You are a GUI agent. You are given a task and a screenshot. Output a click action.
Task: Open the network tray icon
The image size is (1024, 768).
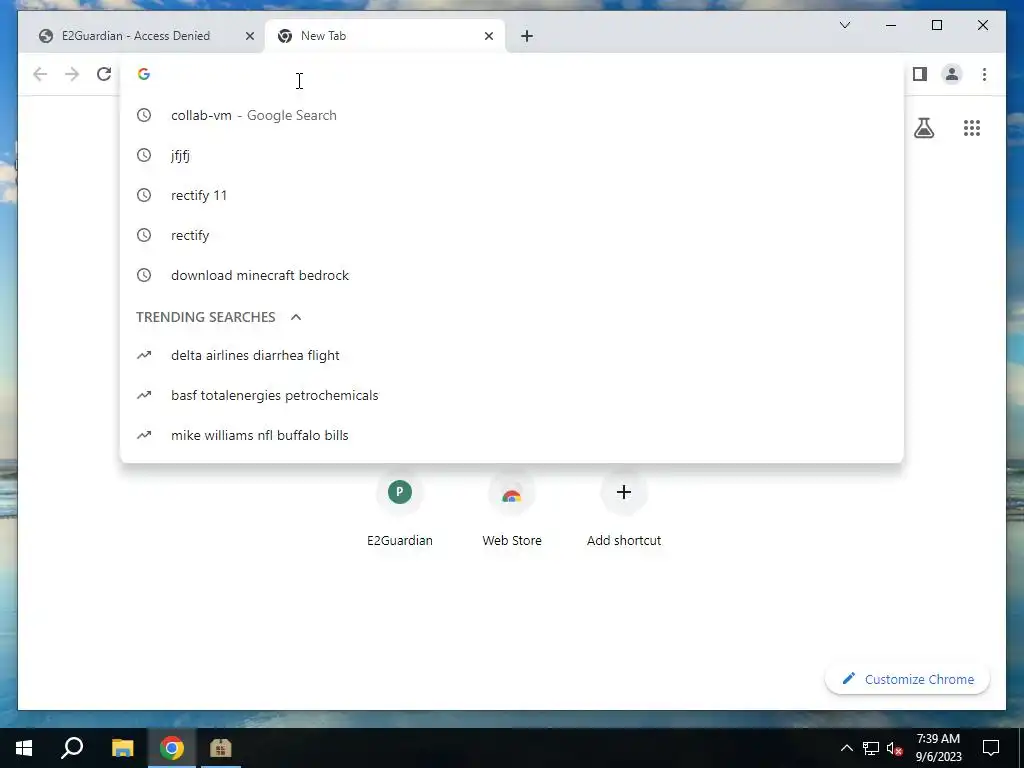[x=871, y=748]
